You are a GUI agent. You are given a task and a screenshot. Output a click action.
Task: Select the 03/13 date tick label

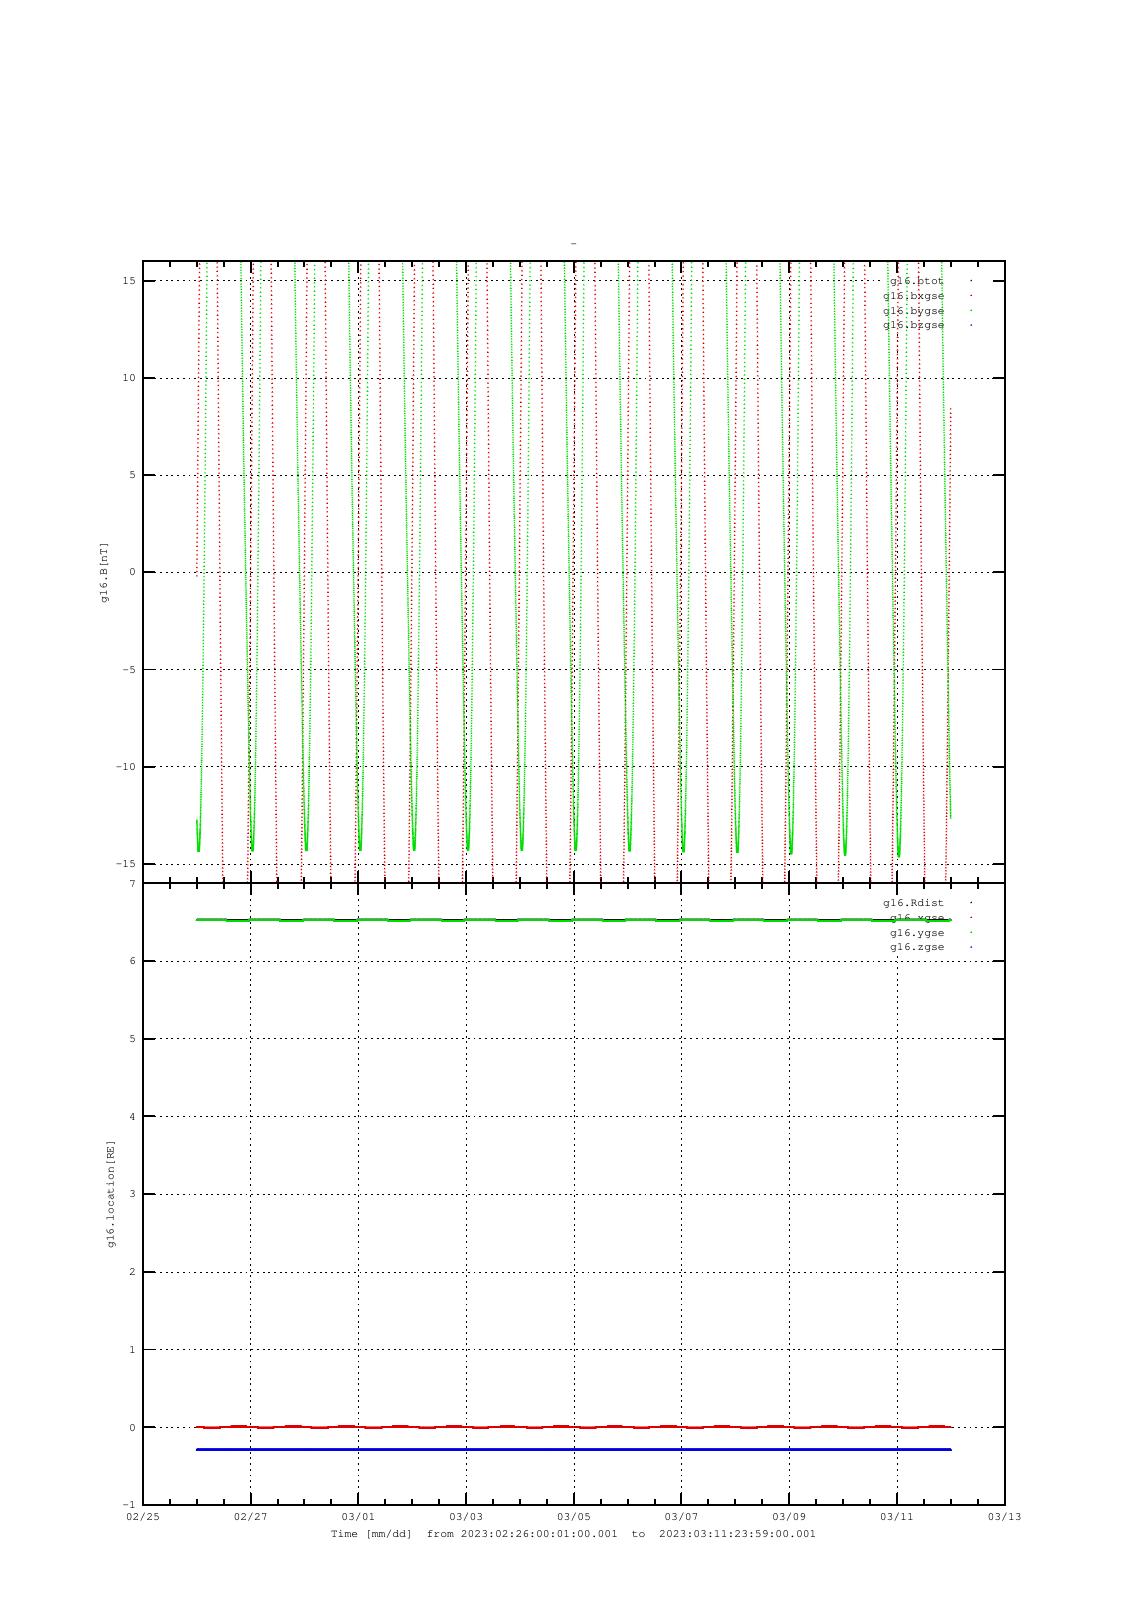tap(1004, 1516)
